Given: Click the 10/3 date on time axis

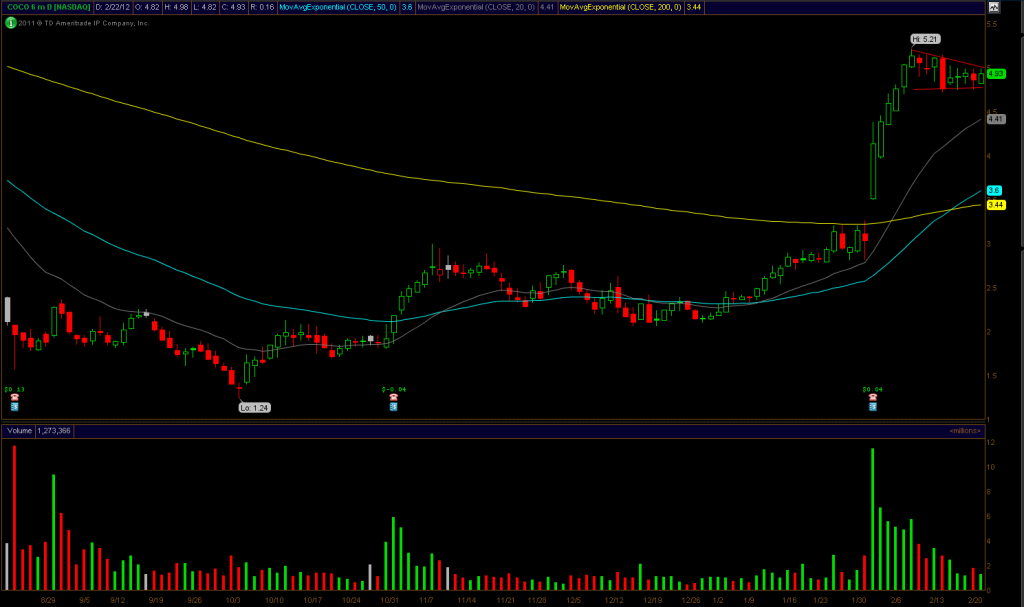Looking at the screenshot, I should coord(232,600).
